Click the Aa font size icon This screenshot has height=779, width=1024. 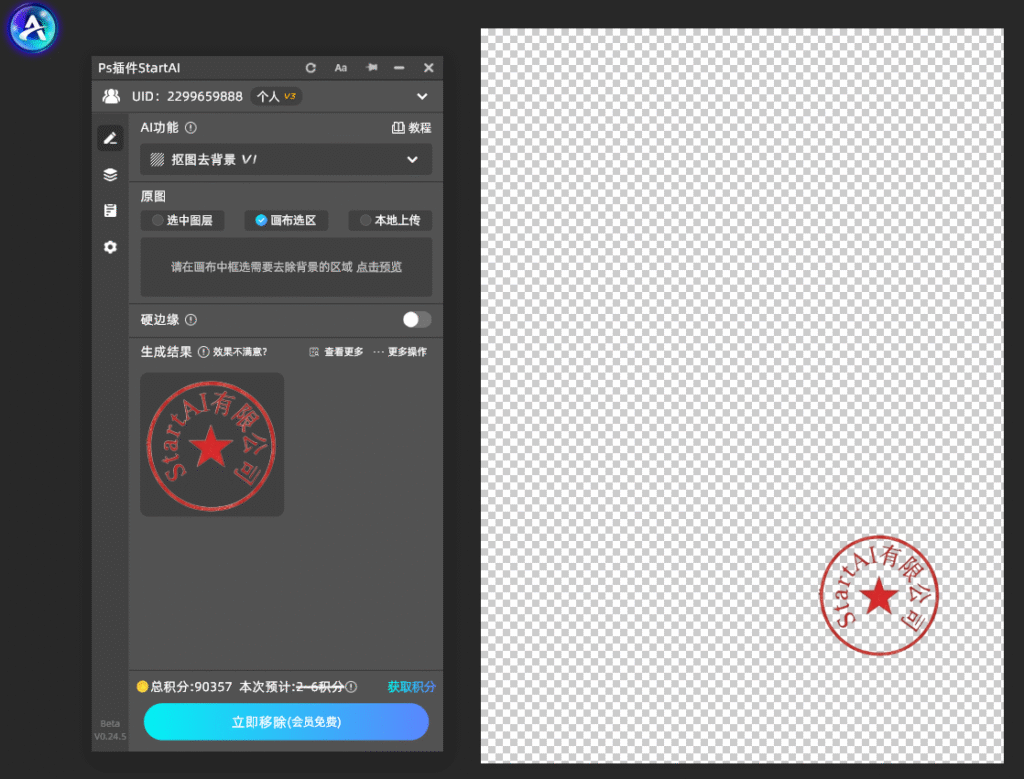click(341, 68)
